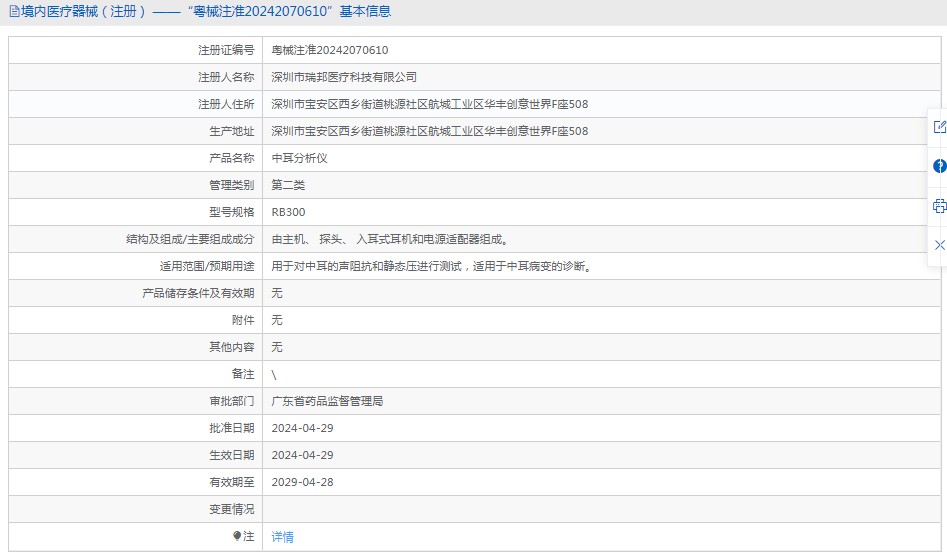Viewport: 947px width, 558px height.
Task: Click the 审批部门 label
Action: (231, 401)
